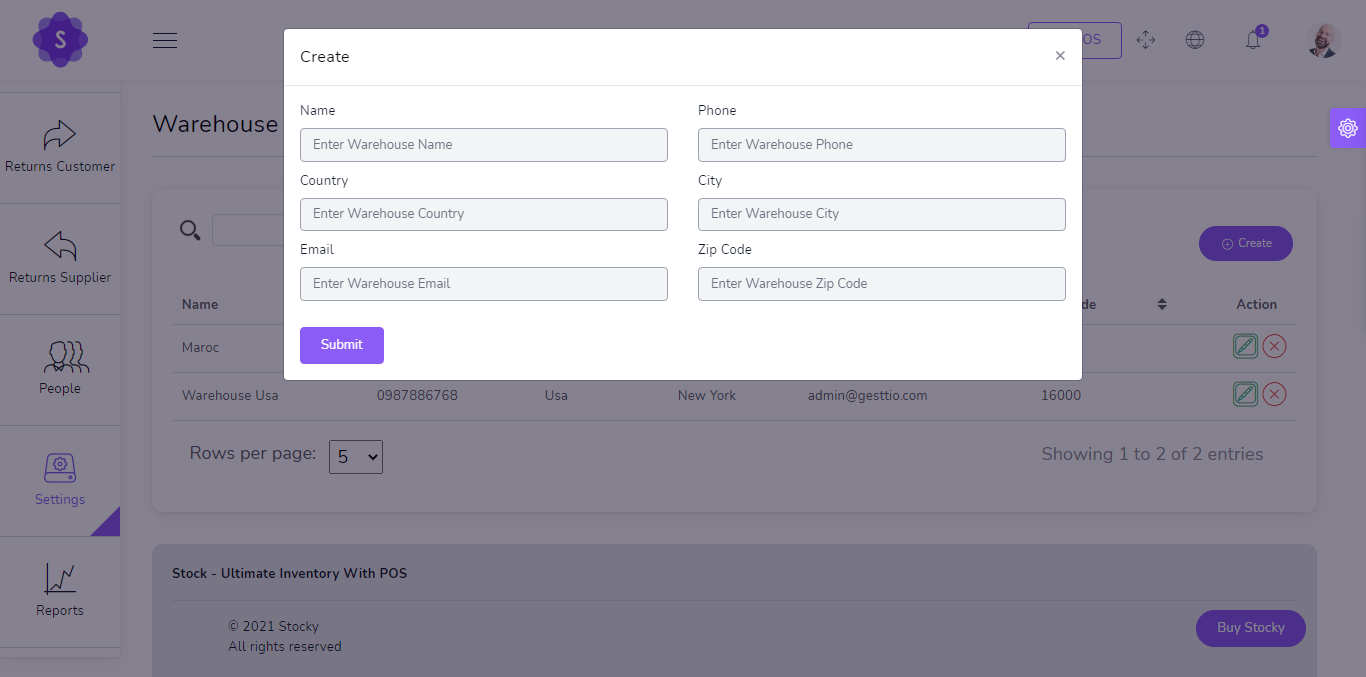Open the user profile avatar
The image size is (1366, 677).
[x=1323, y=40]
